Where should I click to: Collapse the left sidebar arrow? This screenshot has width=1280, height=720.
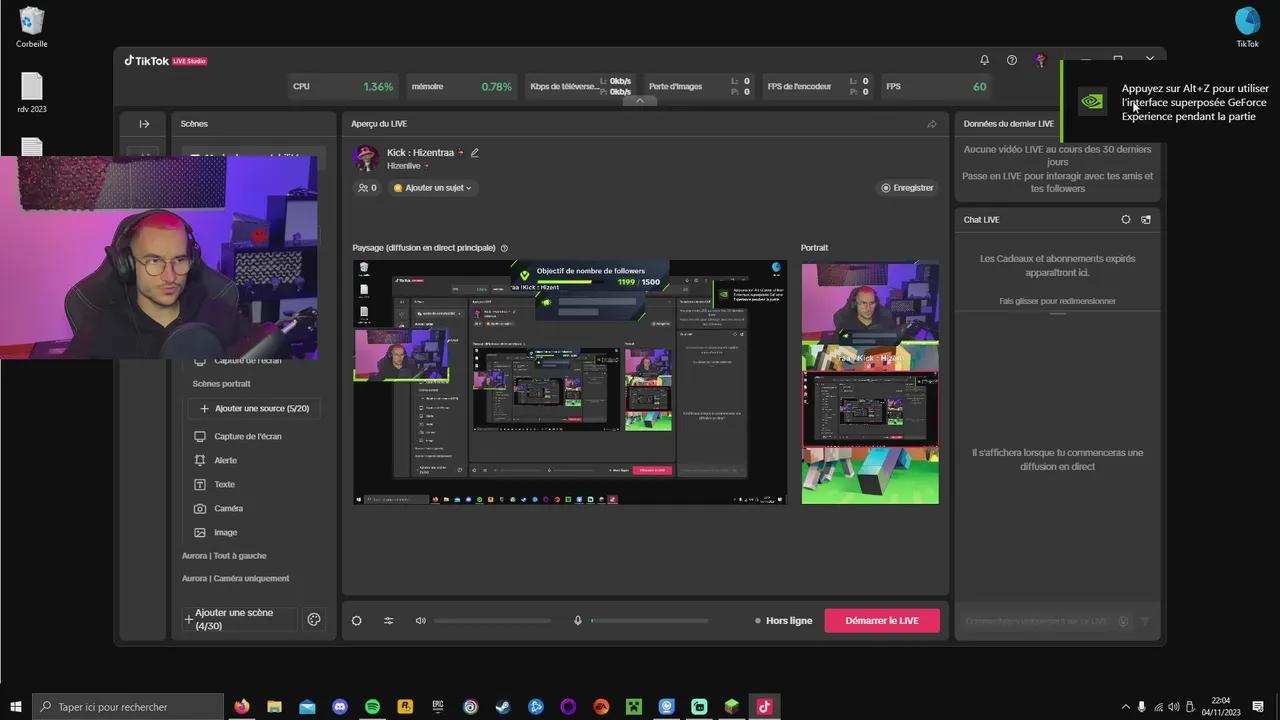(144, 124)
